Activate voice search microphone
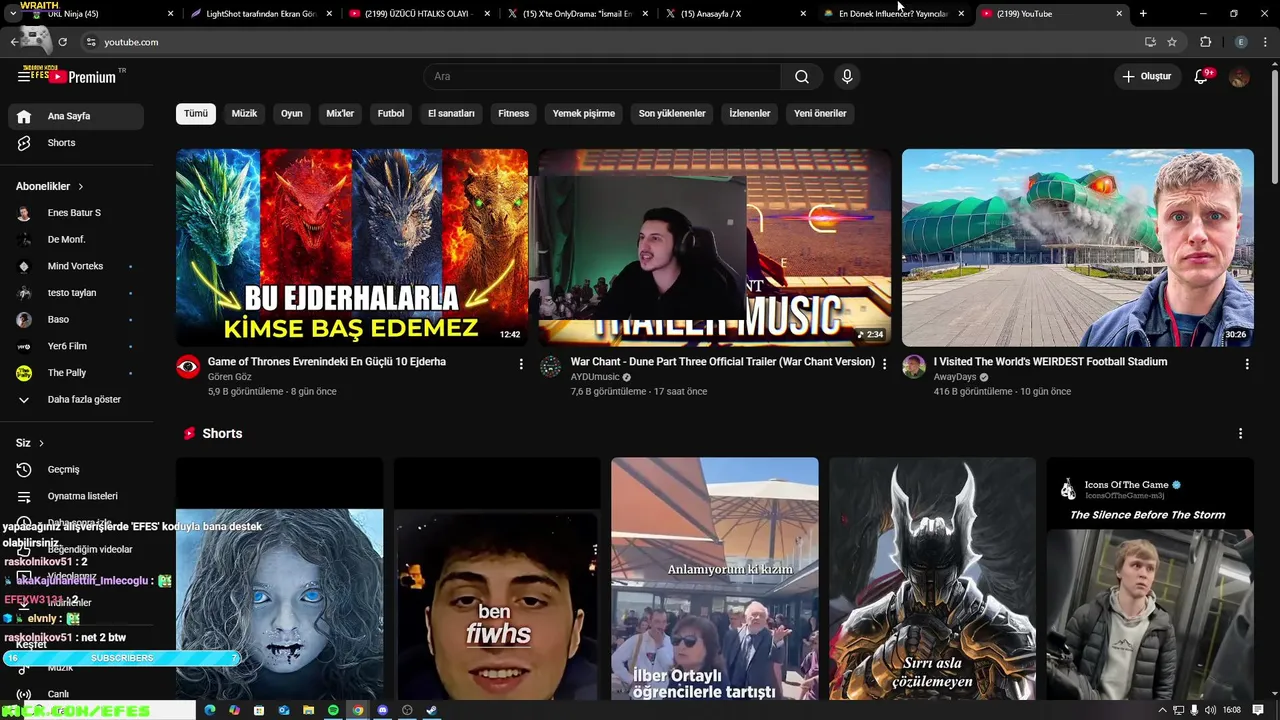The height and width of the screenshot is (720, 1280). pos(847,76)
